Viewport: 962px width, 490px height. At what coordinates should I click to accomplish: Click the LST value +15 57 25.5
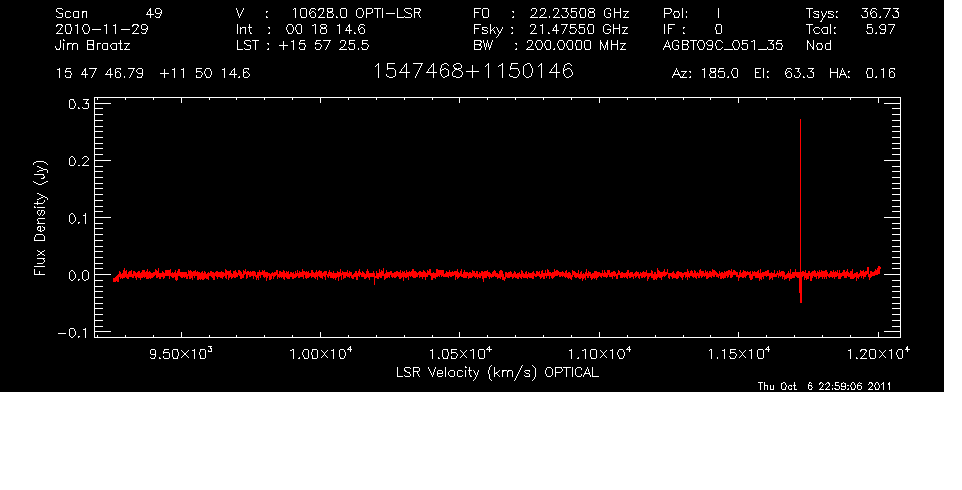(324, 45)
